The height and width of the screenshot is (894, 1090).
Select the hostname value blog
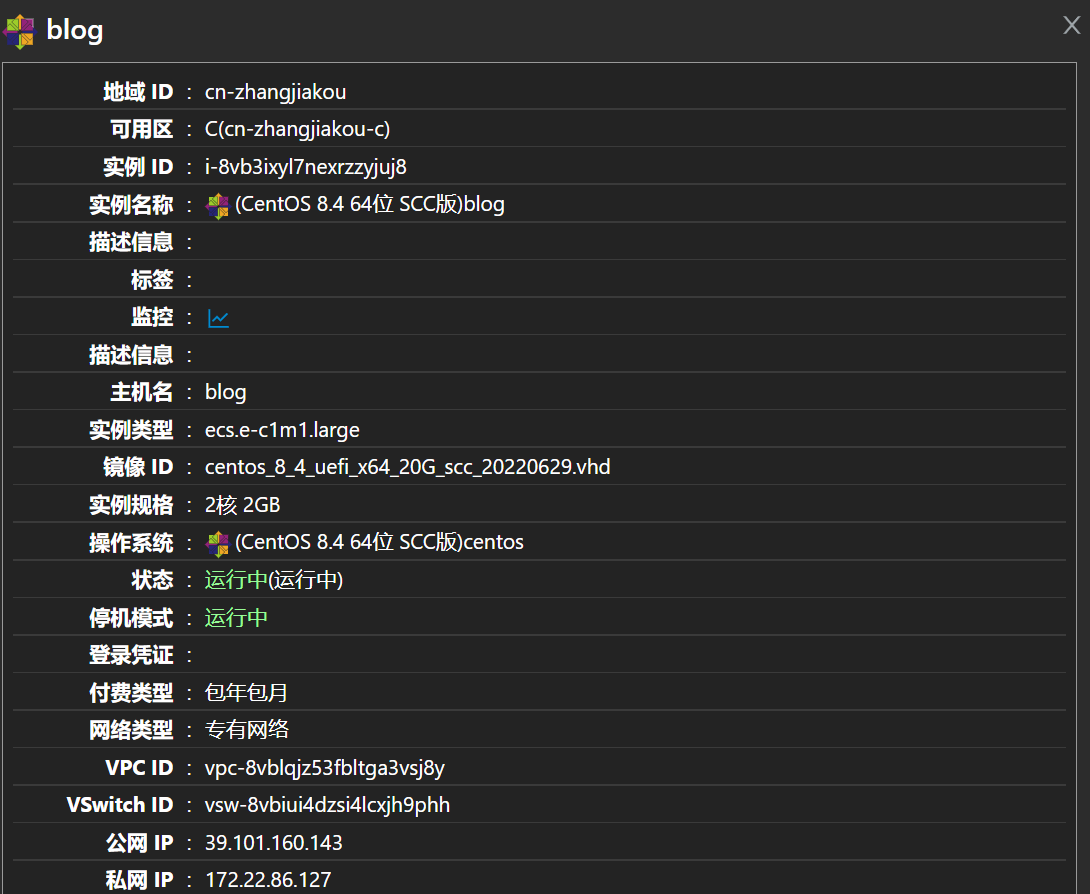click(x=225, y=393)
